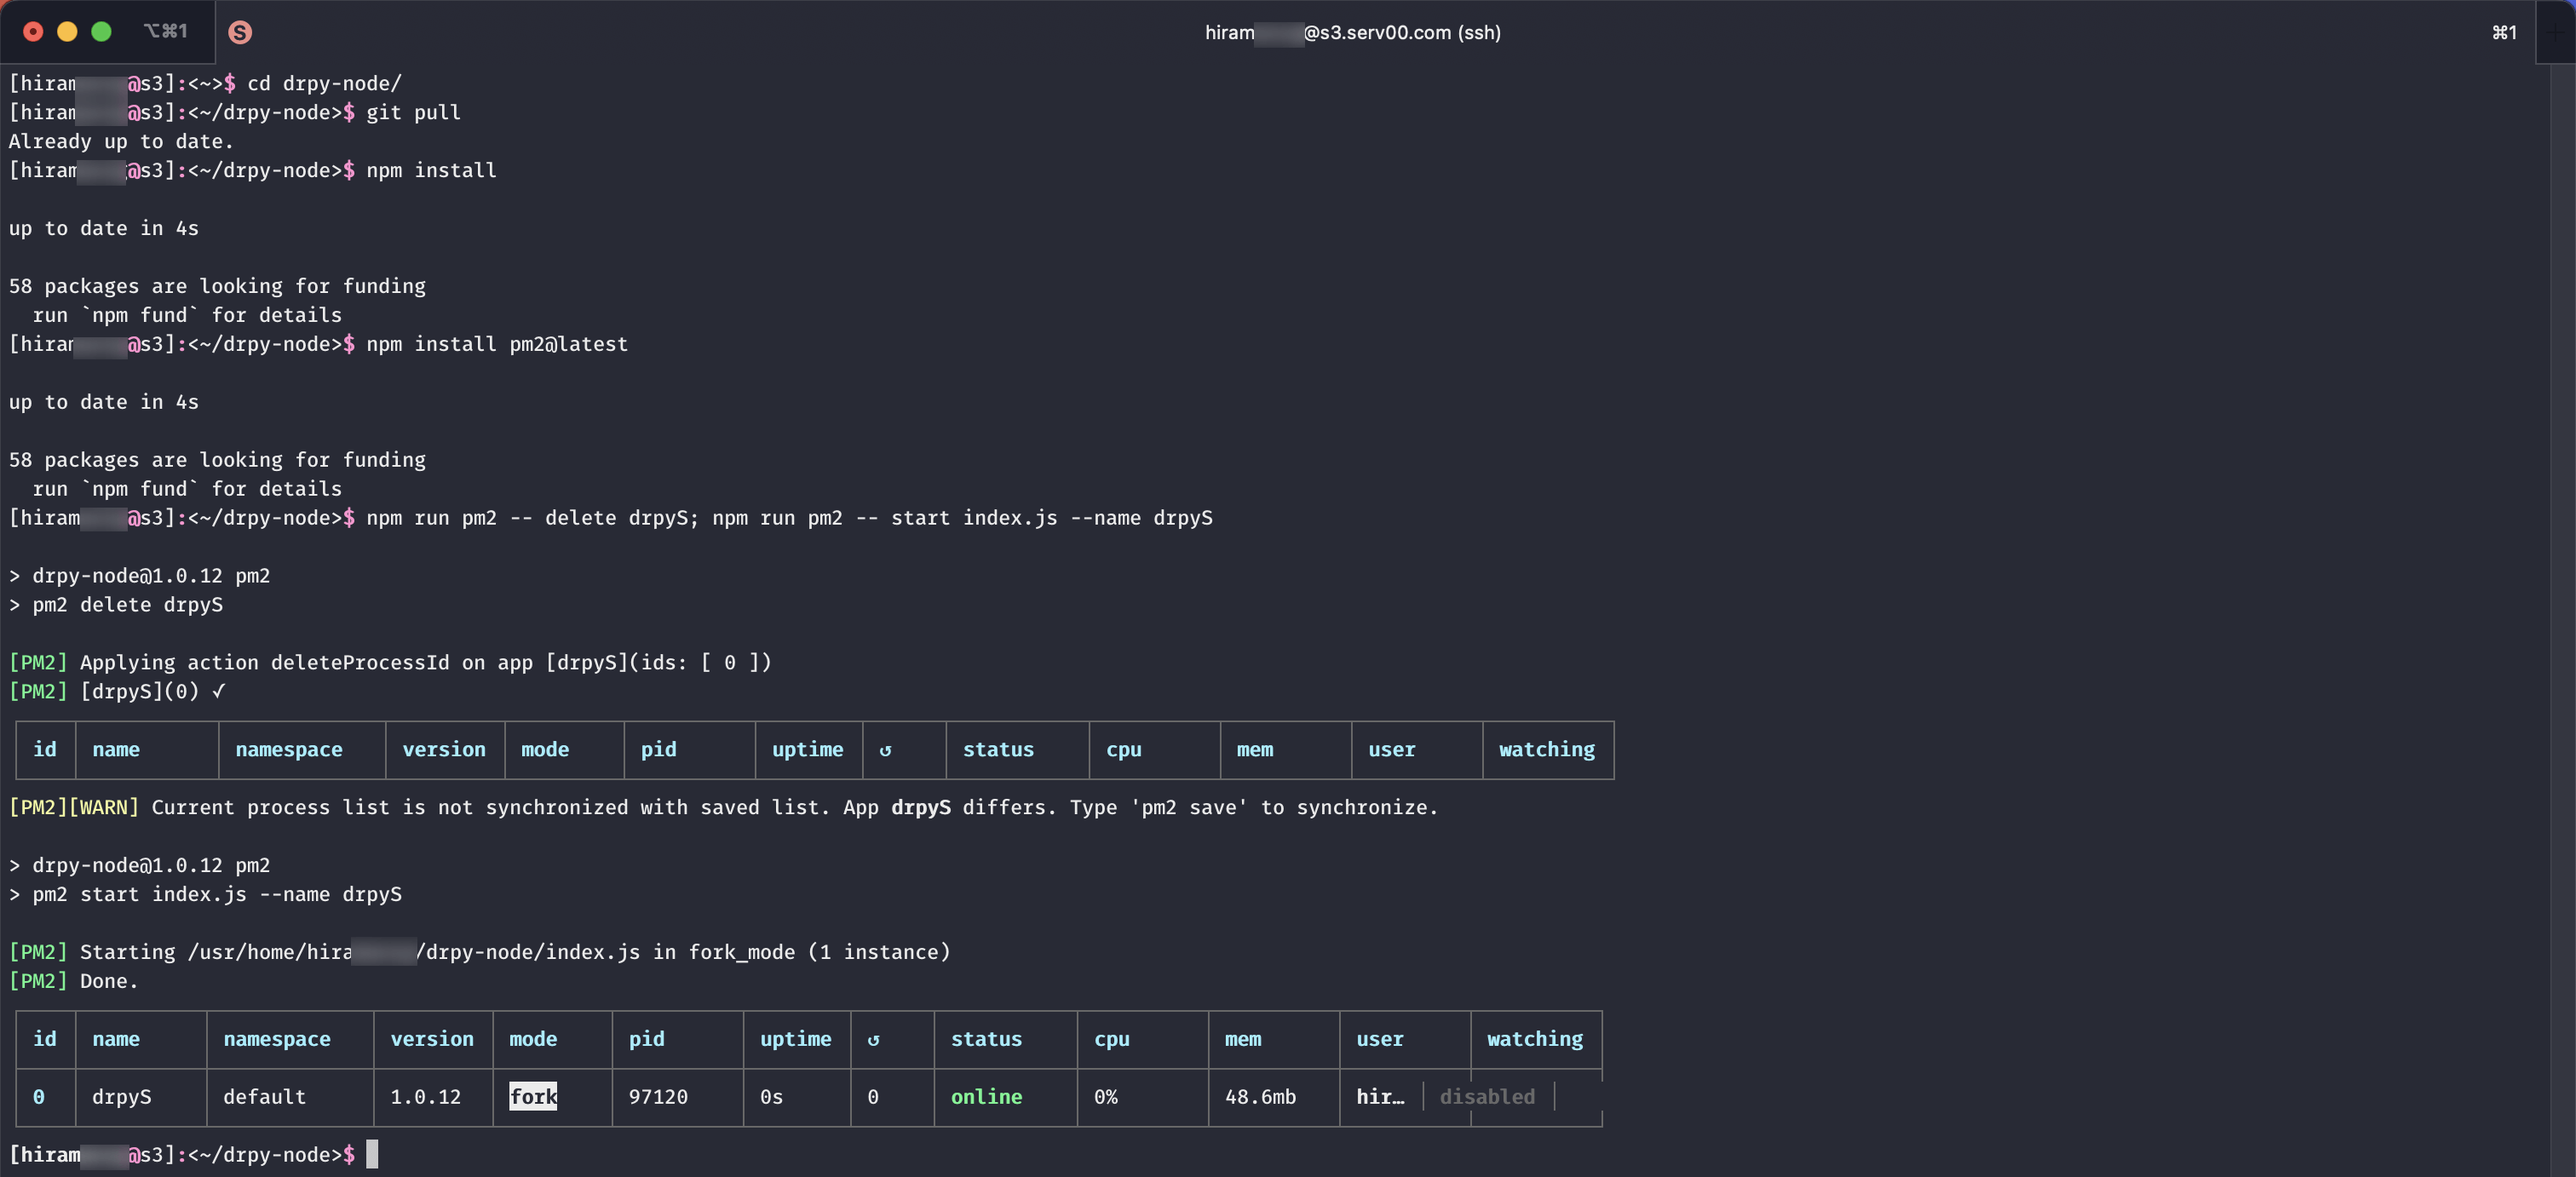Click the disabled watching cell in the process table
The image size is (2576, 1177).
1487,1097
